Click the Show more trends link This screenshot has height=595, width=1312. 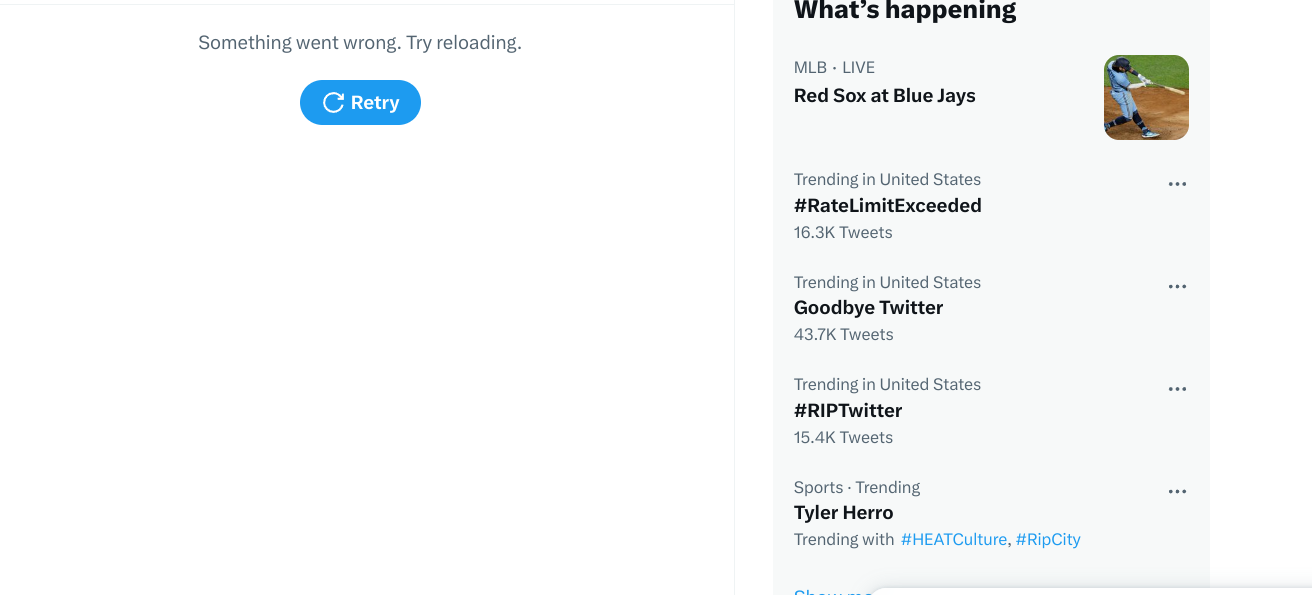832,590
